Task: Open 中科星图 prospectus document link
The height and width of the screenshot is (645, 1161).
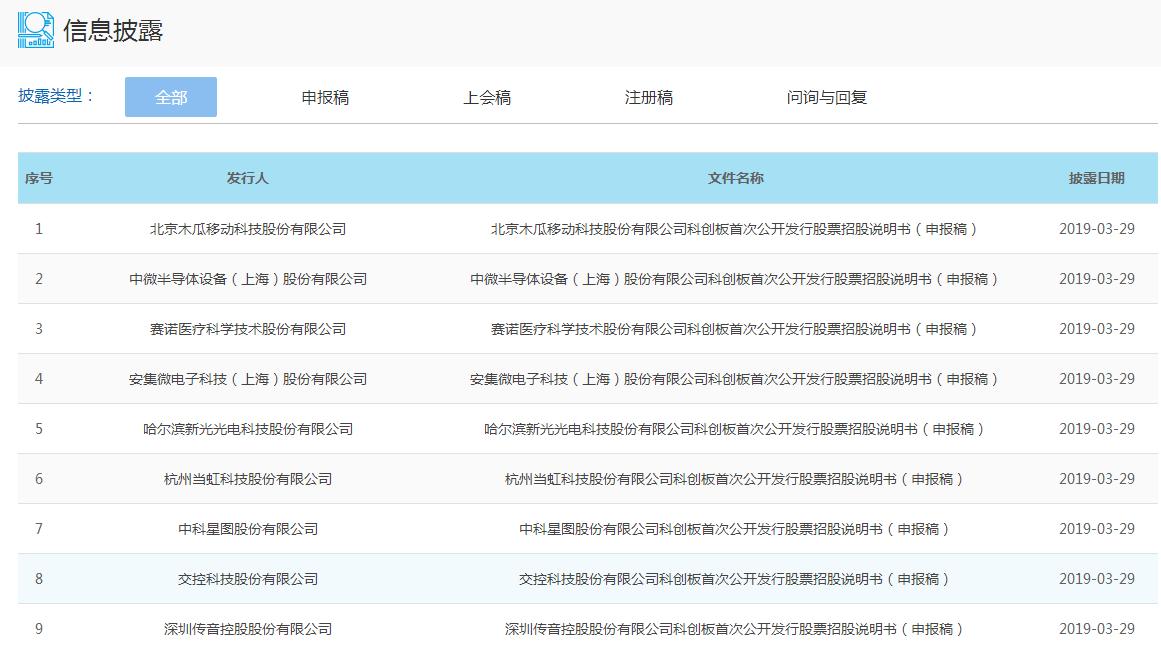Action: [x=735, y=529]
